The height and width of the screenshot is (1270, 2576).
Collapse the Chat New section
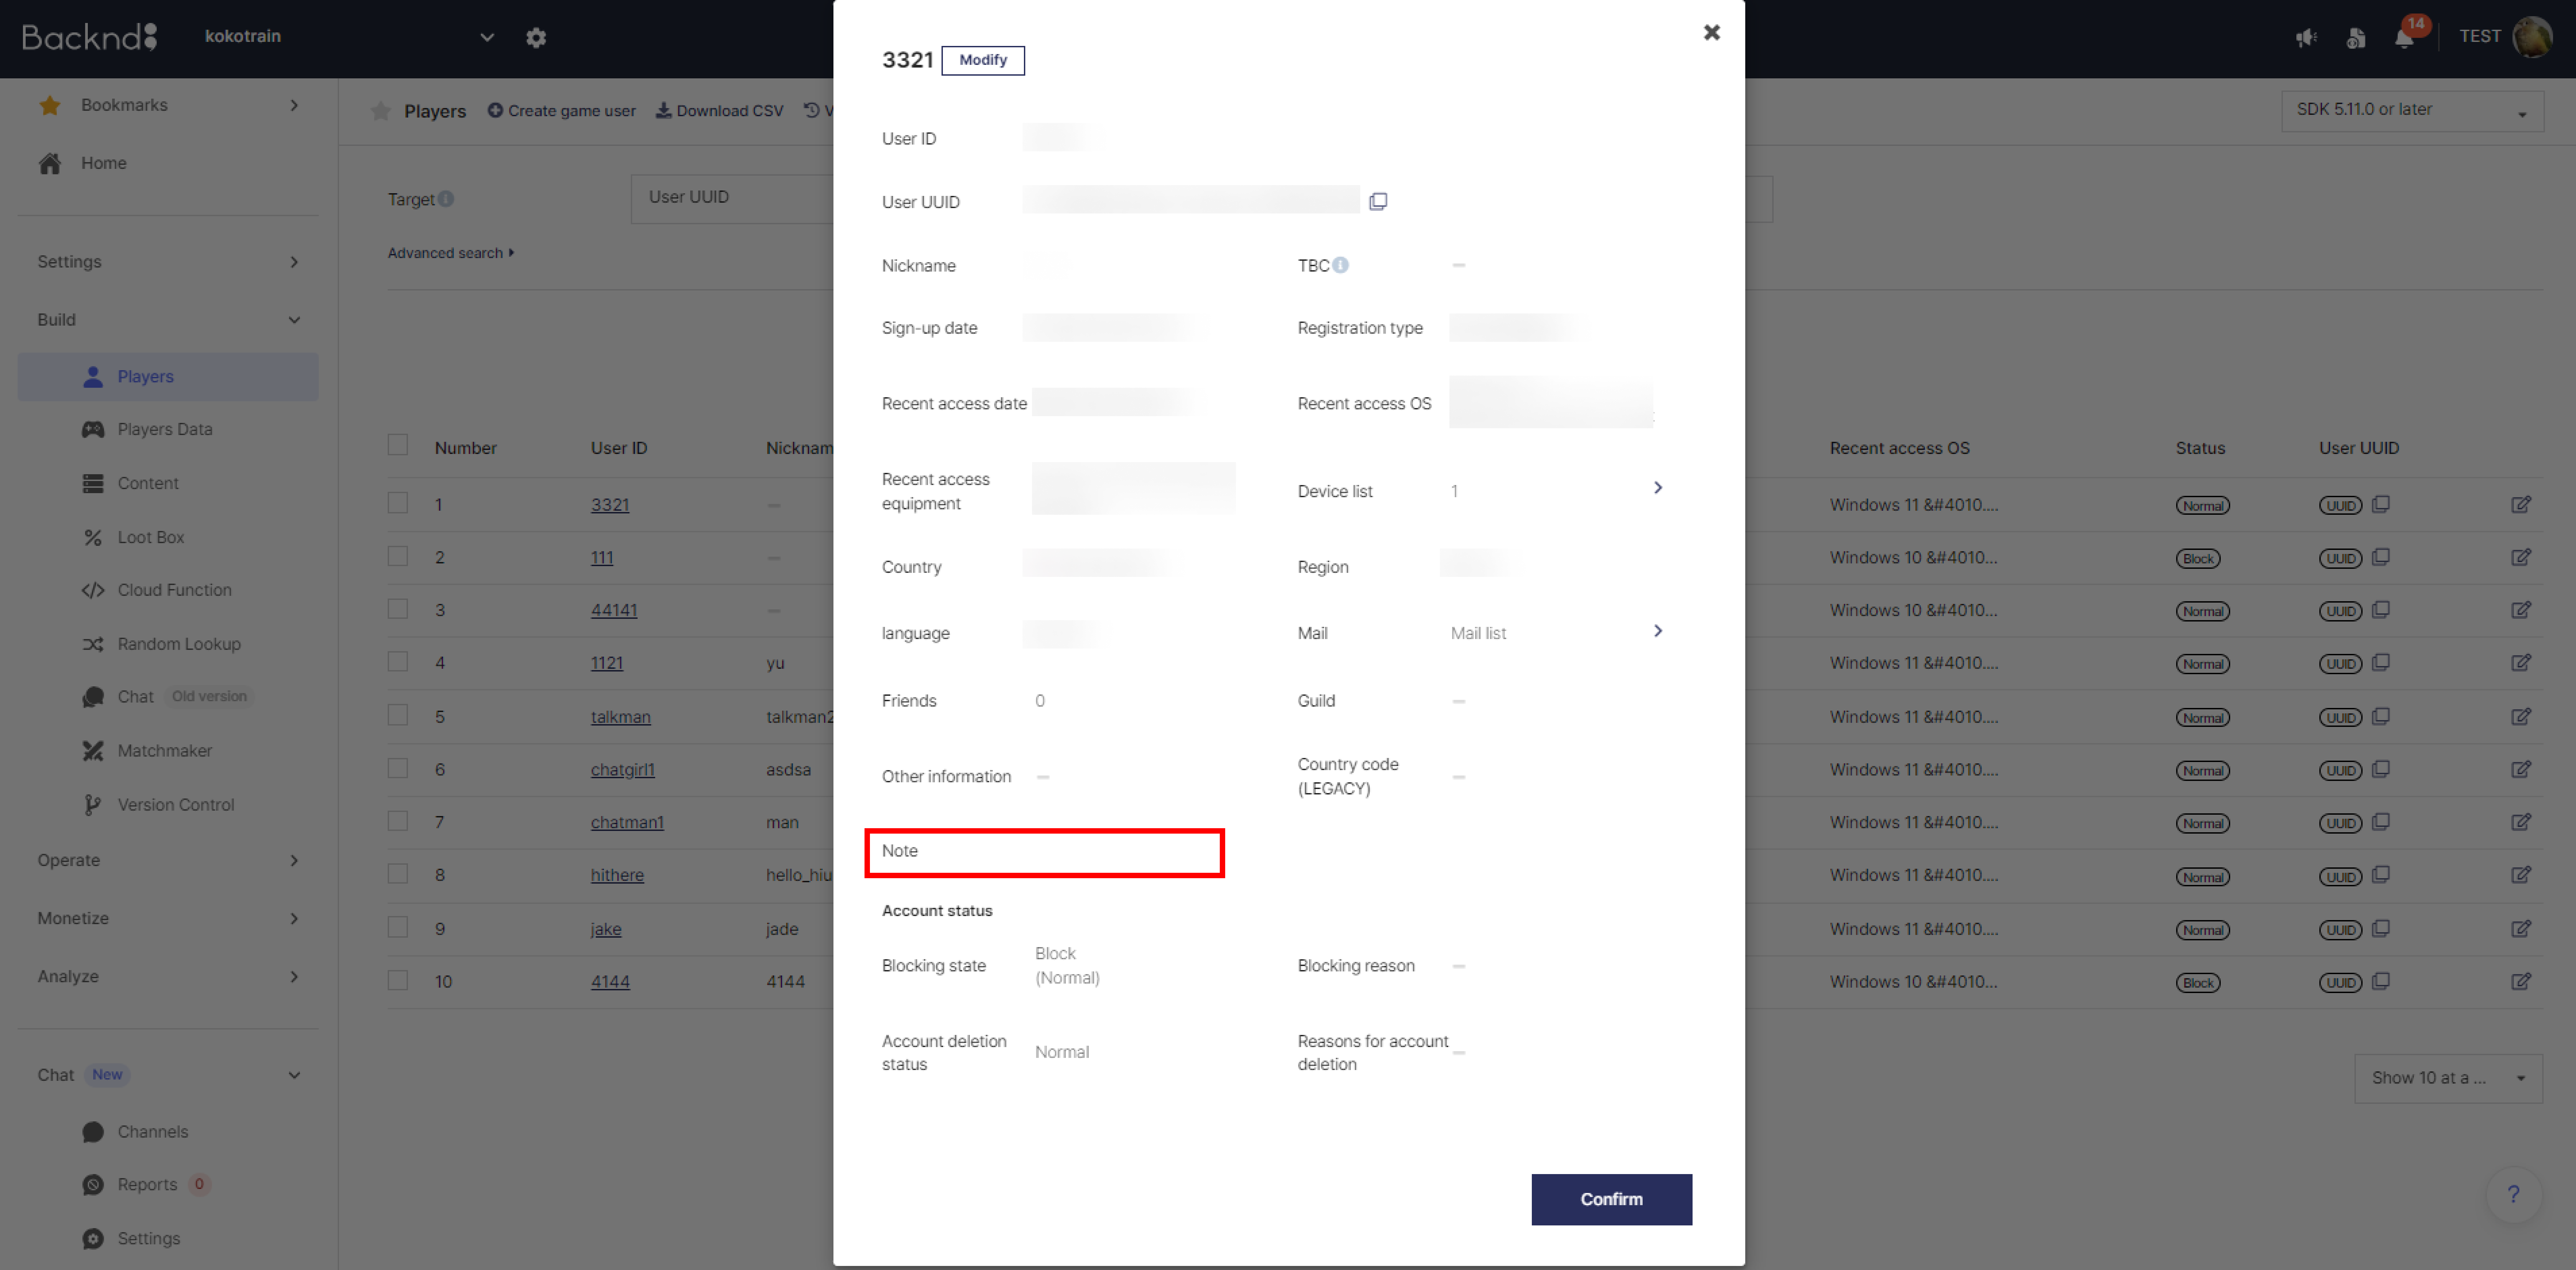tap(168, 1075)
